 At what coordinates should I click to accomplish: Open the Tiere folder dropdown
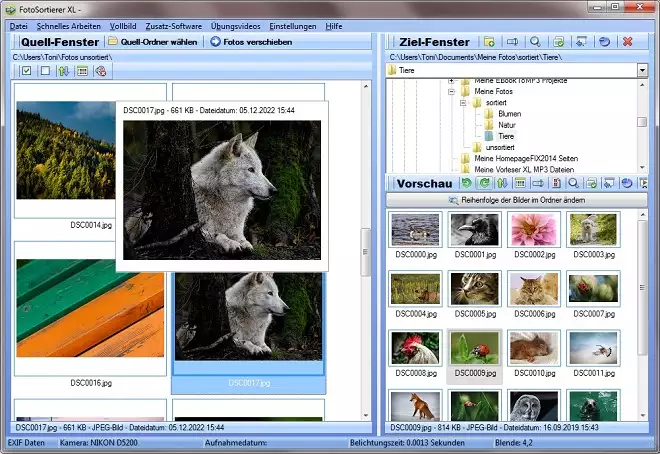click(641, 71)
